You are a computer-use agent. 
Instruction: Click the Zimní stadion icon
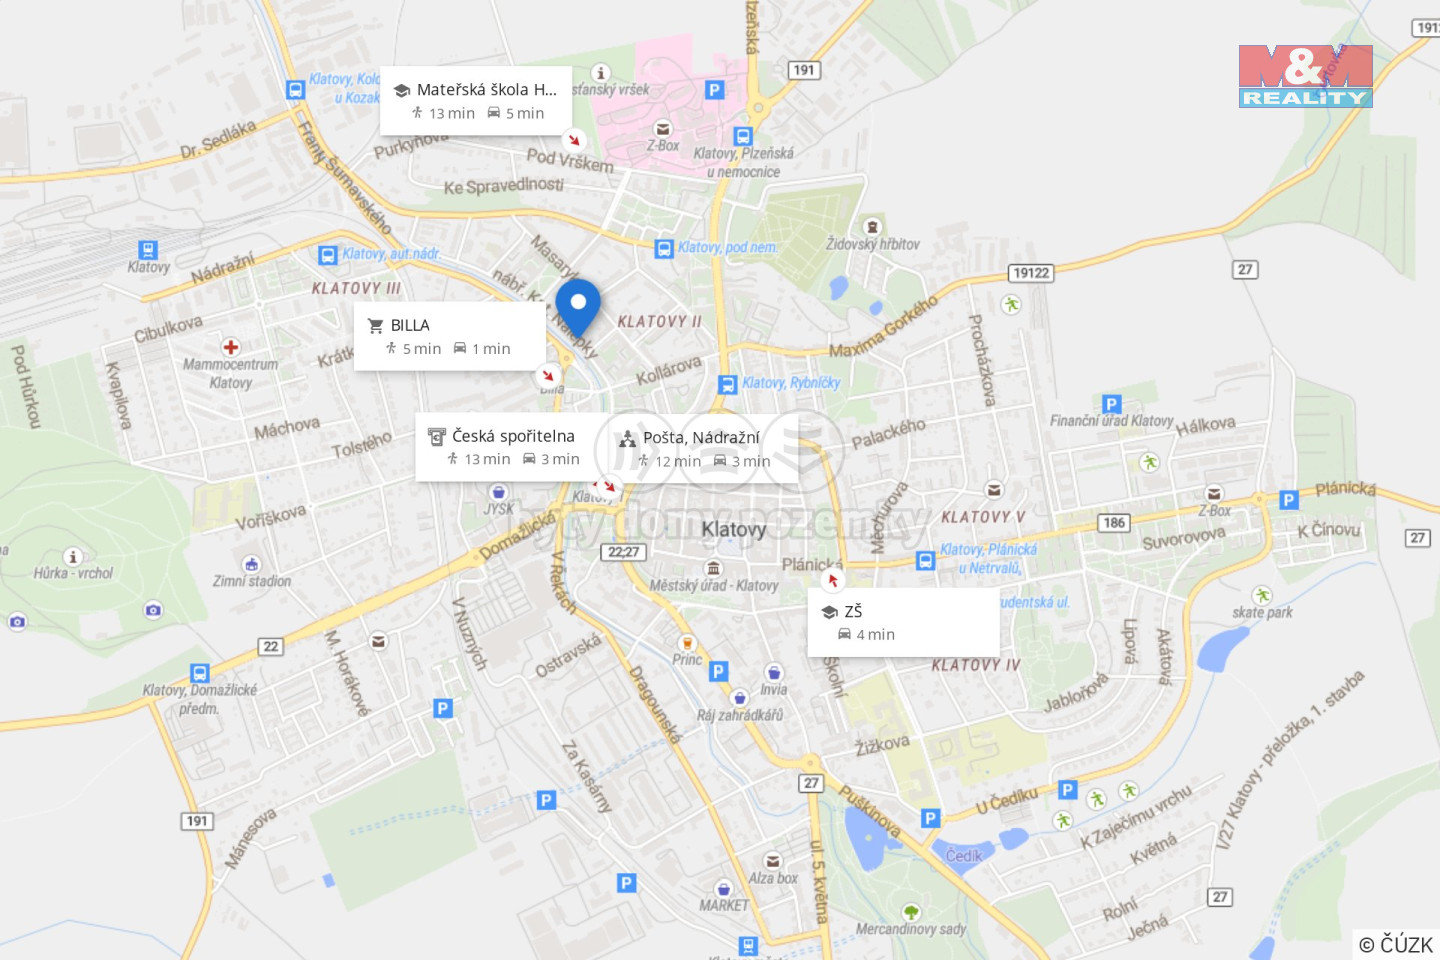tap(252, 564)
